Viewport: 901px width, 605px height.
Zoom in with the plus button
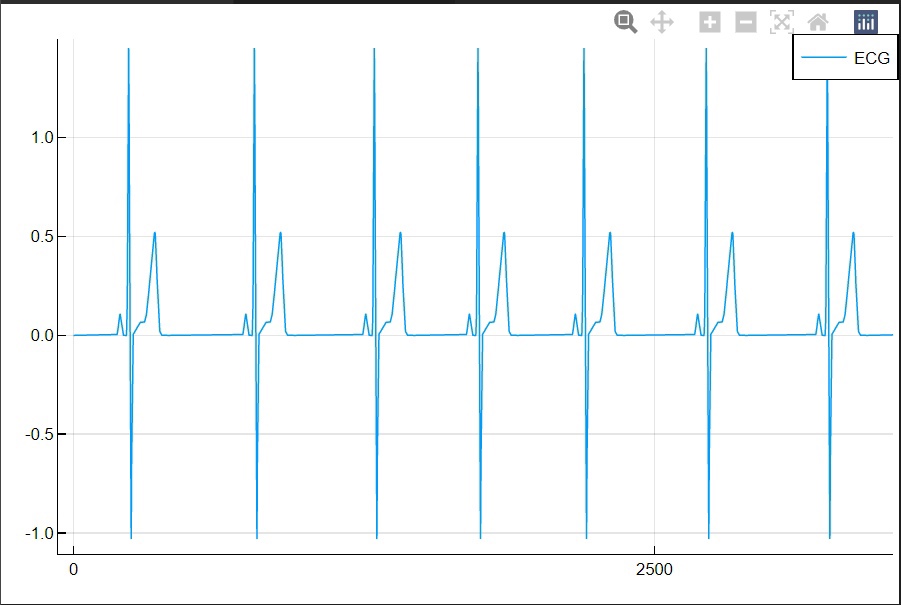tap(710, 22)
